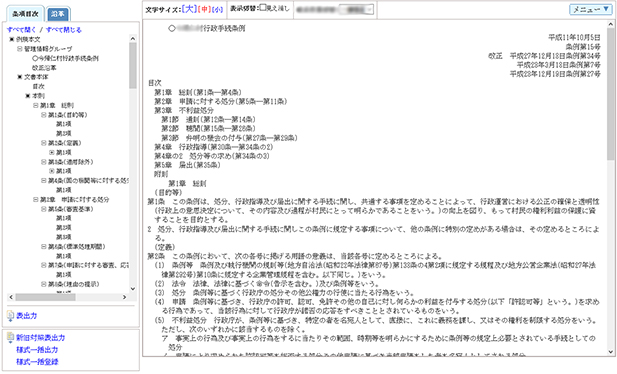Collapse the 例規本文 root node
Screen dimensions: 617x374
tap(12, 39)
